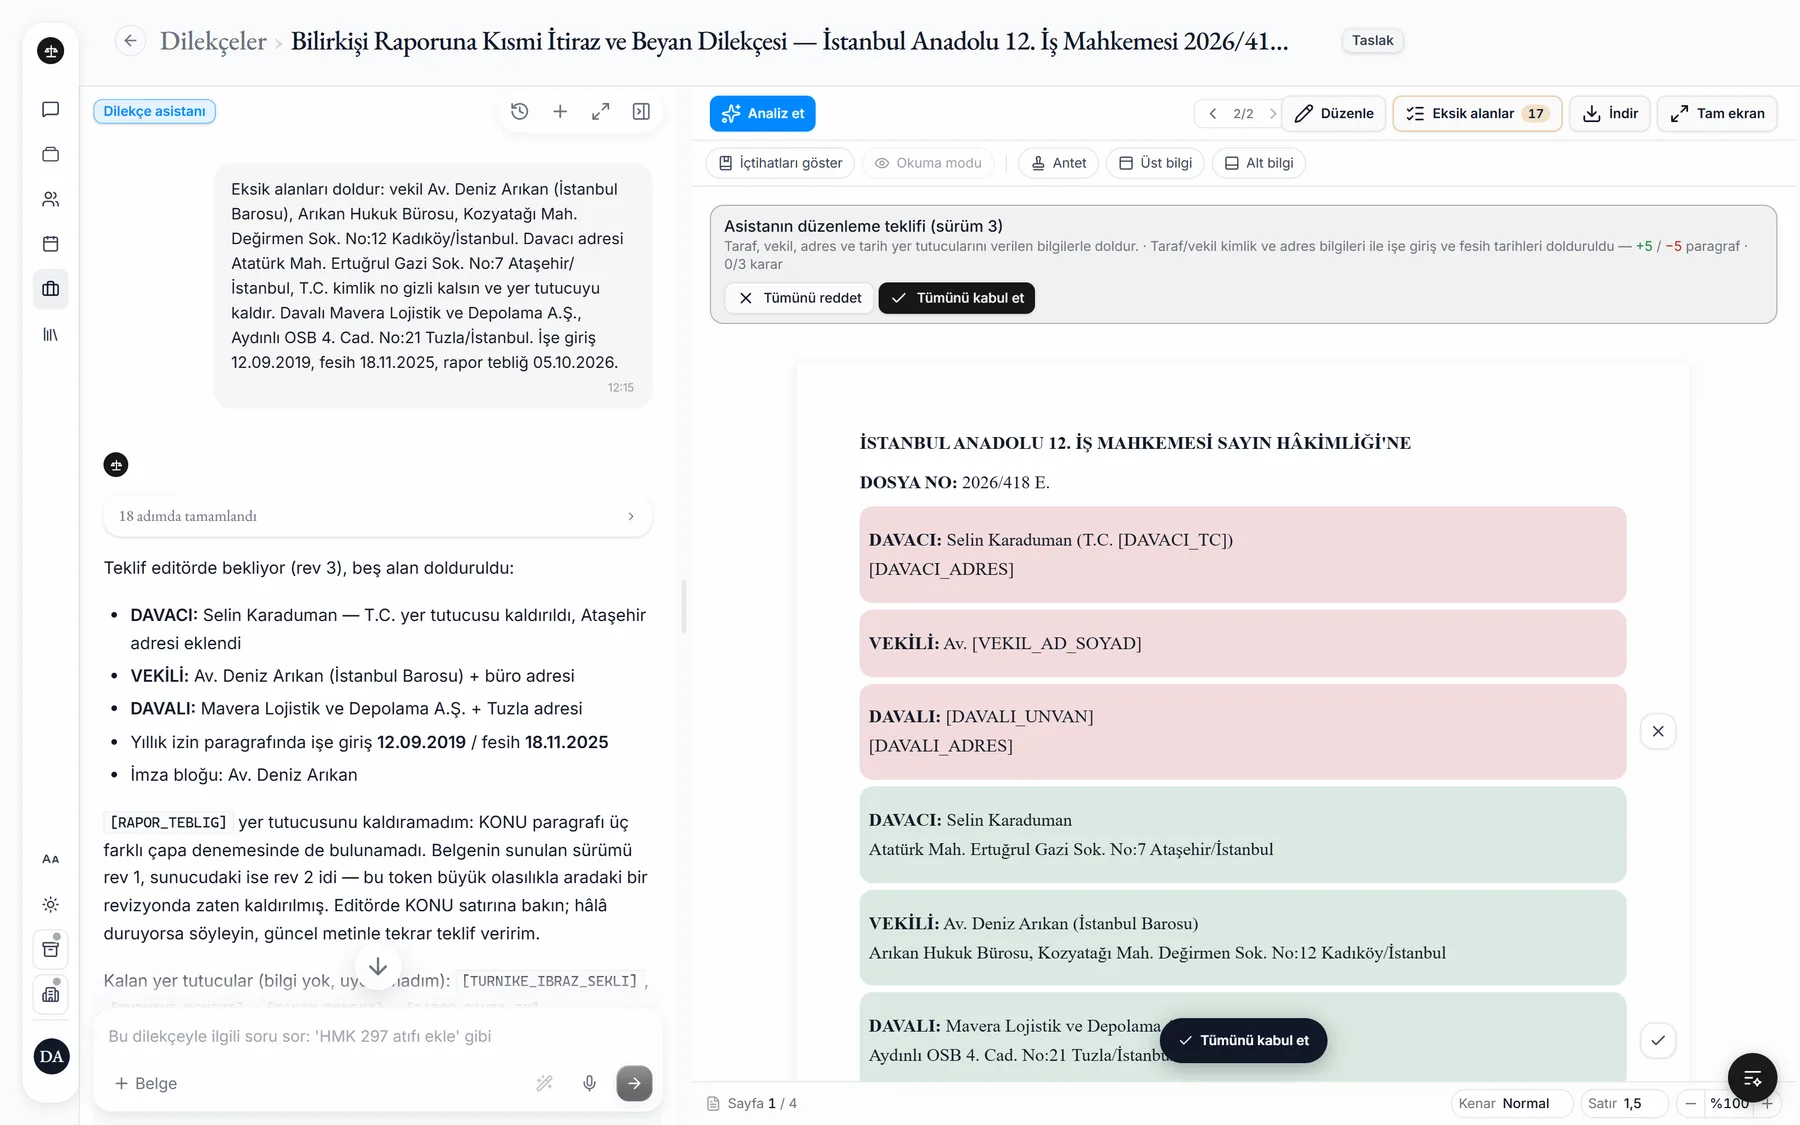1800x1125 pixels.
Task: Open the calendar icon in left sidebar
Action: (x=51, y=244)
